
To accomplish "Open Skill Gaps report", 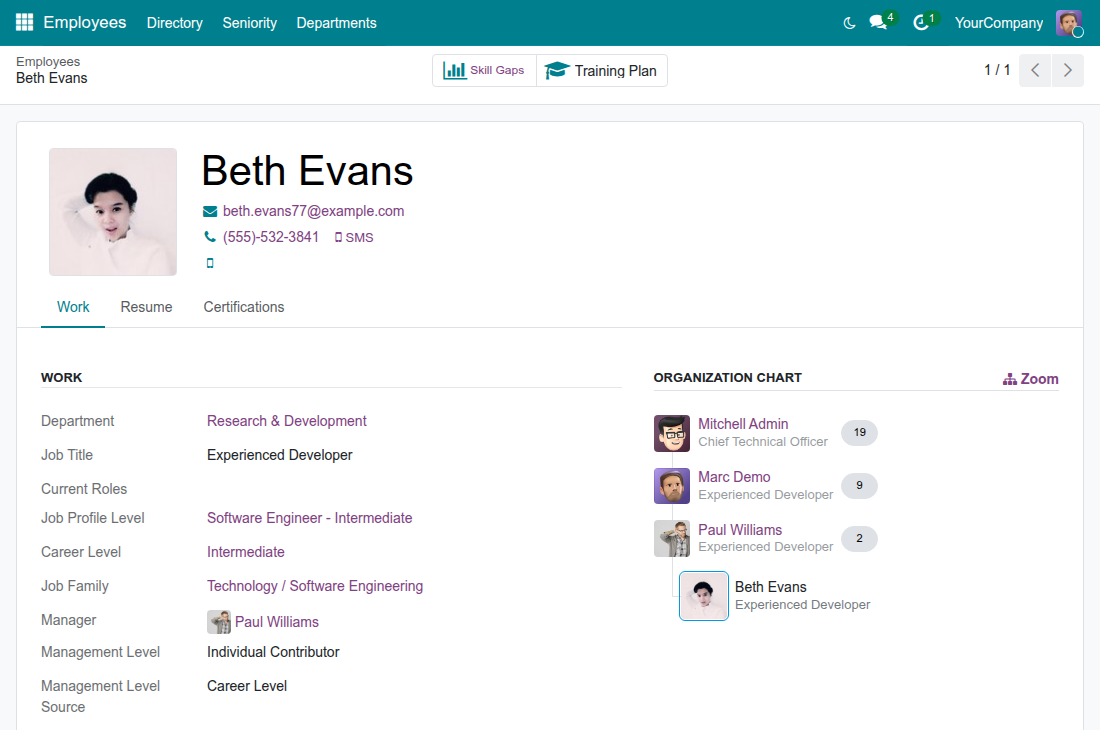I will click(484, 70).
